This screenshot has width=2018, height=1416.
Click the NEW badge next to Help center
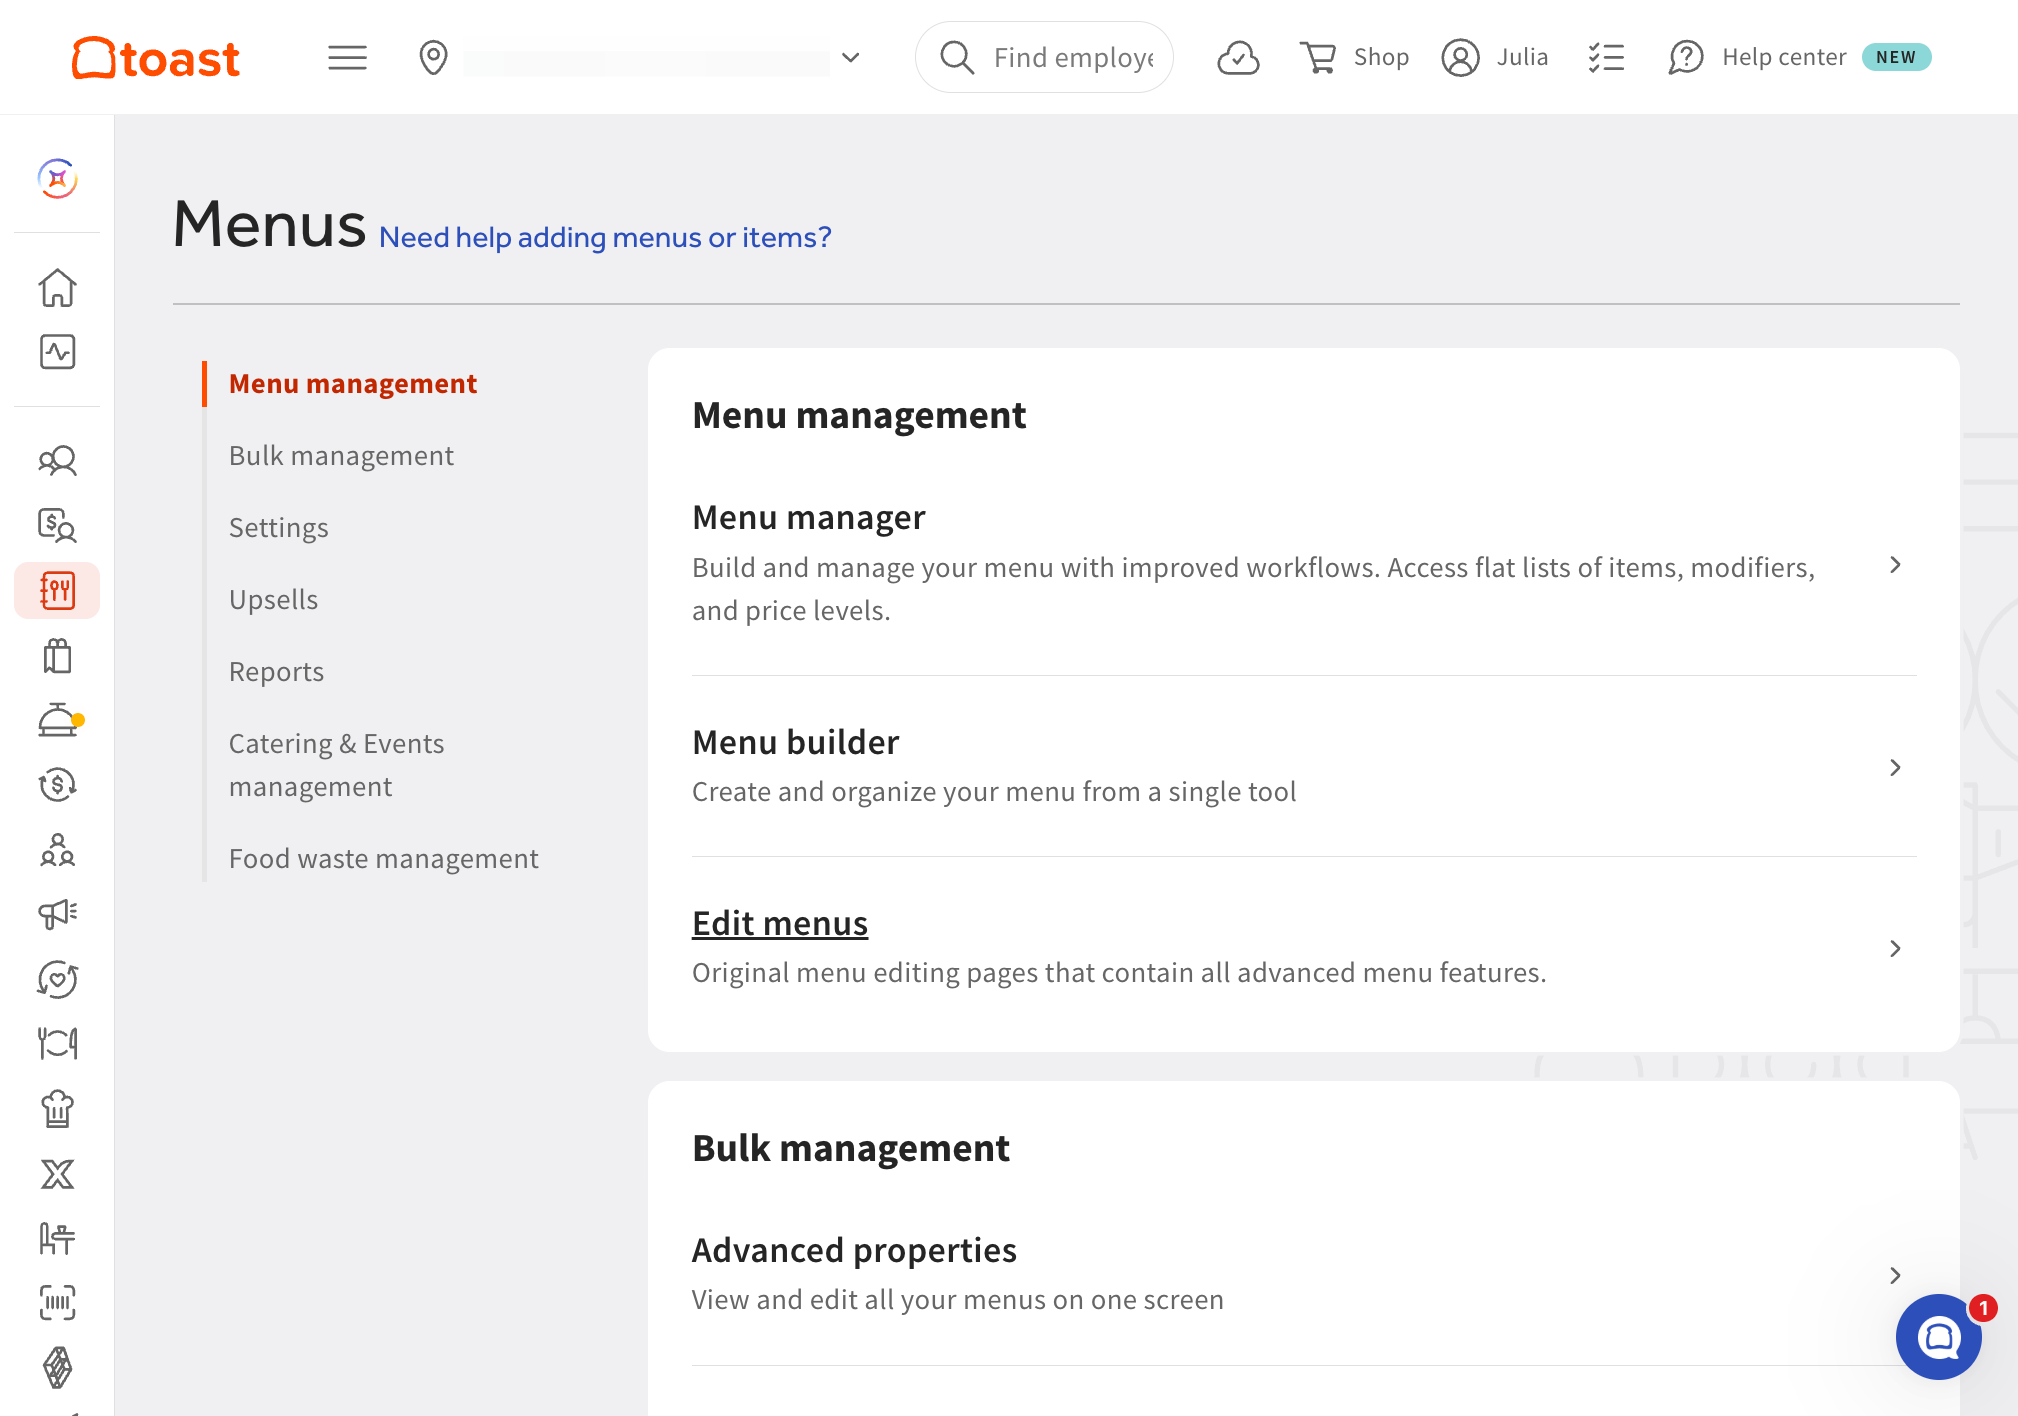pyautogui.click(x=1896, y=58)
